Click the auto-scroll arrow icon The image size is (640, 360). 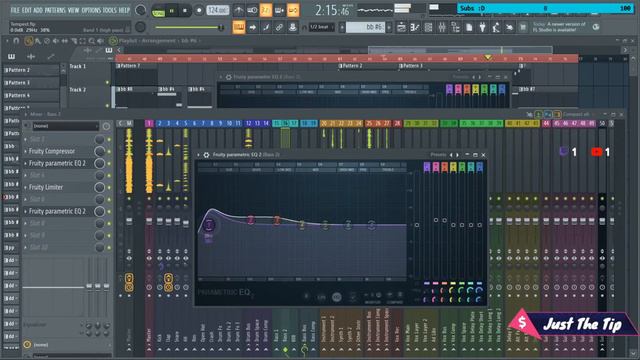click(253, 27)
